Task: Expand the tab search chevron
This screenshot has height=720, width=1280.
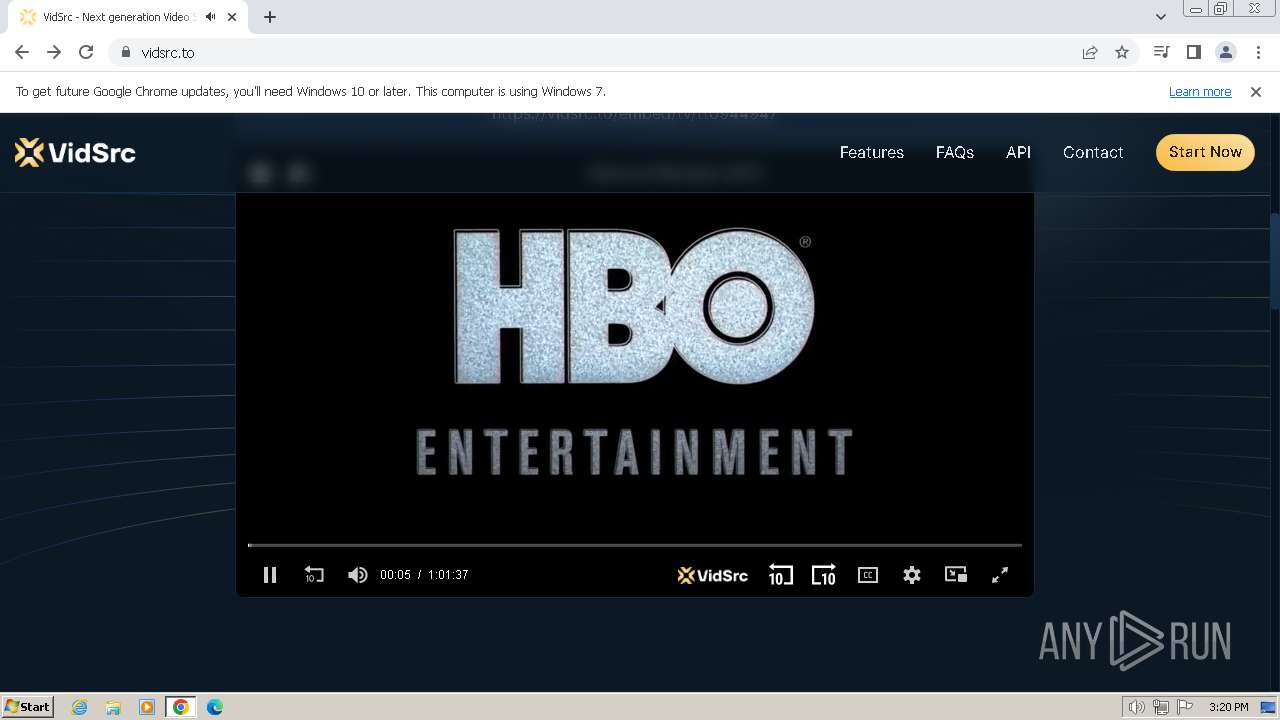Action: (1160, 16)
